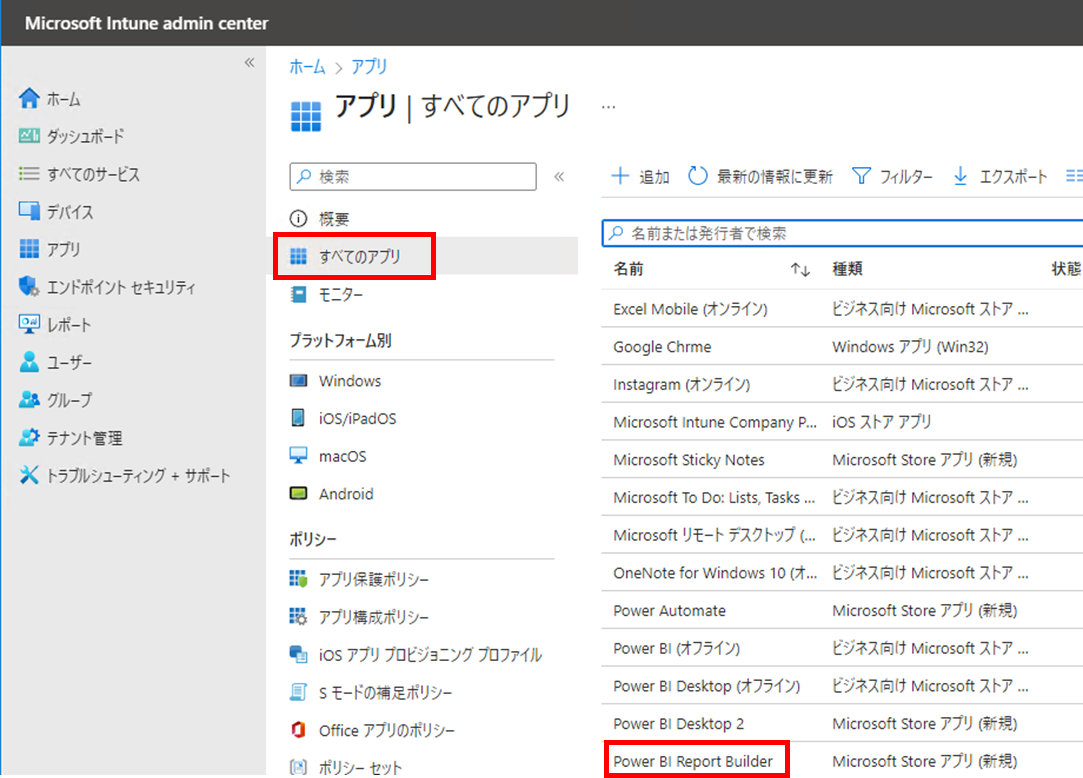Open Excel Mobile (オンライン) row

[x=690, y=309]
